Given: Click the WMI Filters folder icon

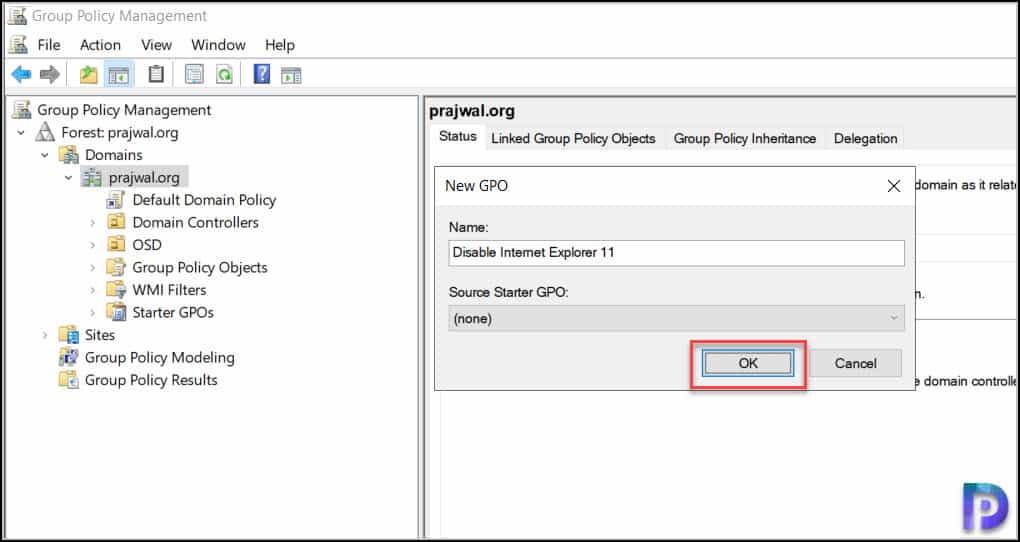Looking at the screenshot, I should point(116,290).
